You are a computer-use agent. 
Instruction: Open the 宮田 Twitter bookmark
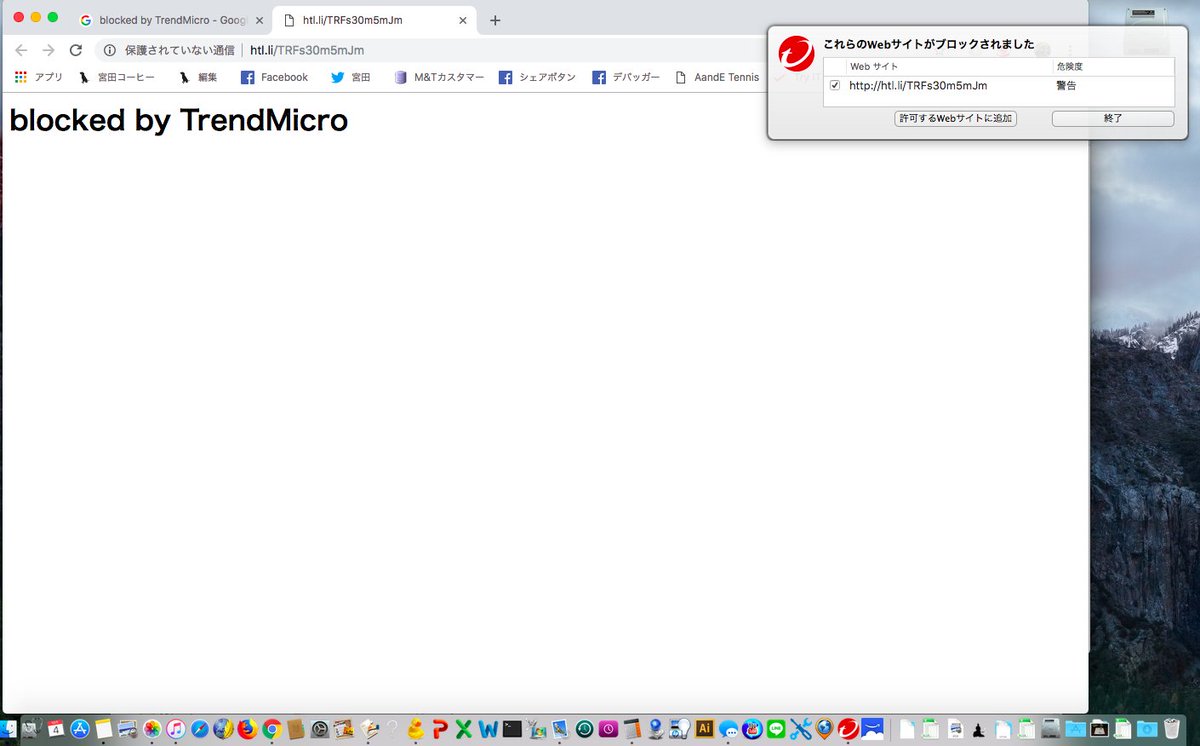coord(350,77)
